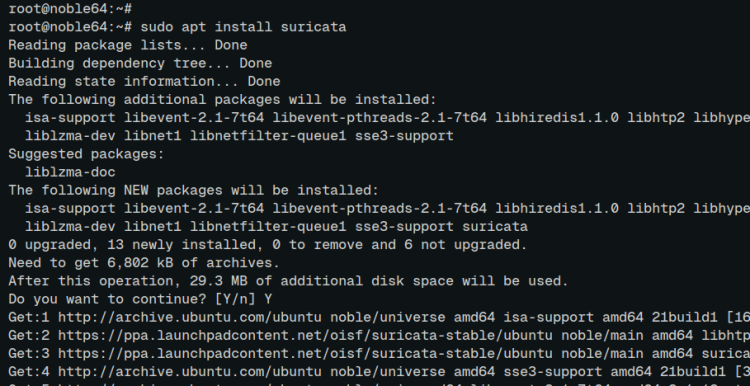Click the sudo apt install suricata command

point(243,27)
